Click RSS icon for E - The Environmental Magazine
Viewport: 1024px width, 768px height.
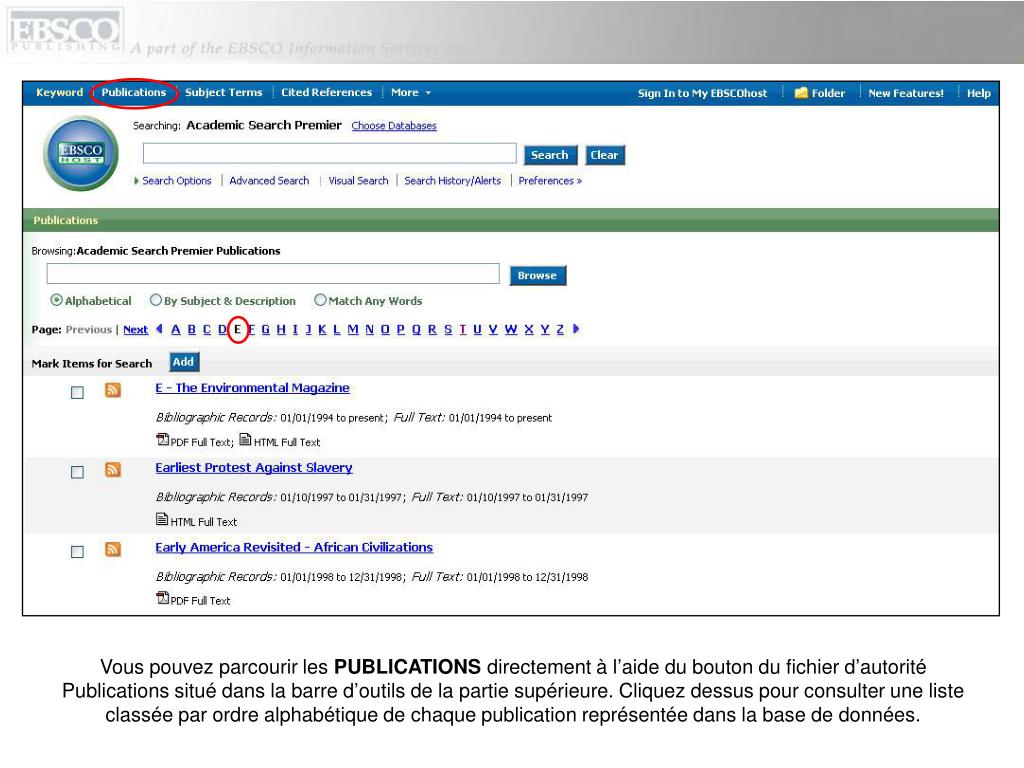click(113, 390)
